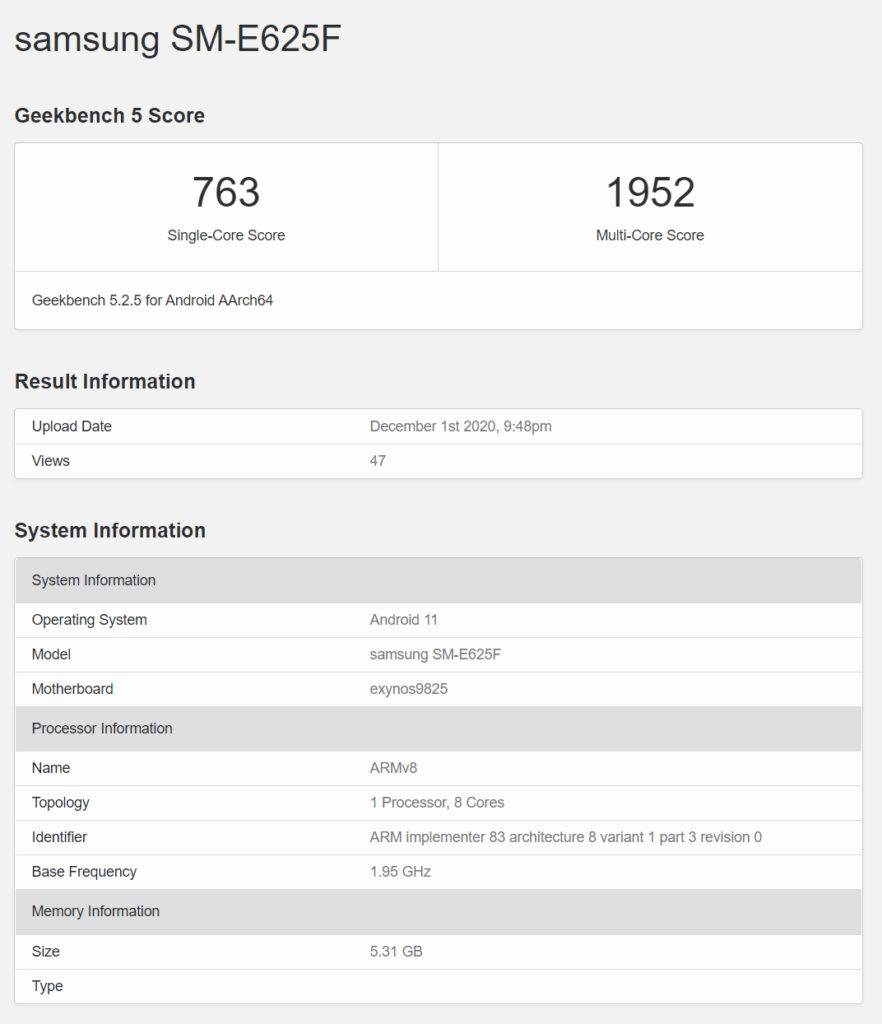The image size is (882, 1024).
Task: Select the views count 47
Action: 377,461
